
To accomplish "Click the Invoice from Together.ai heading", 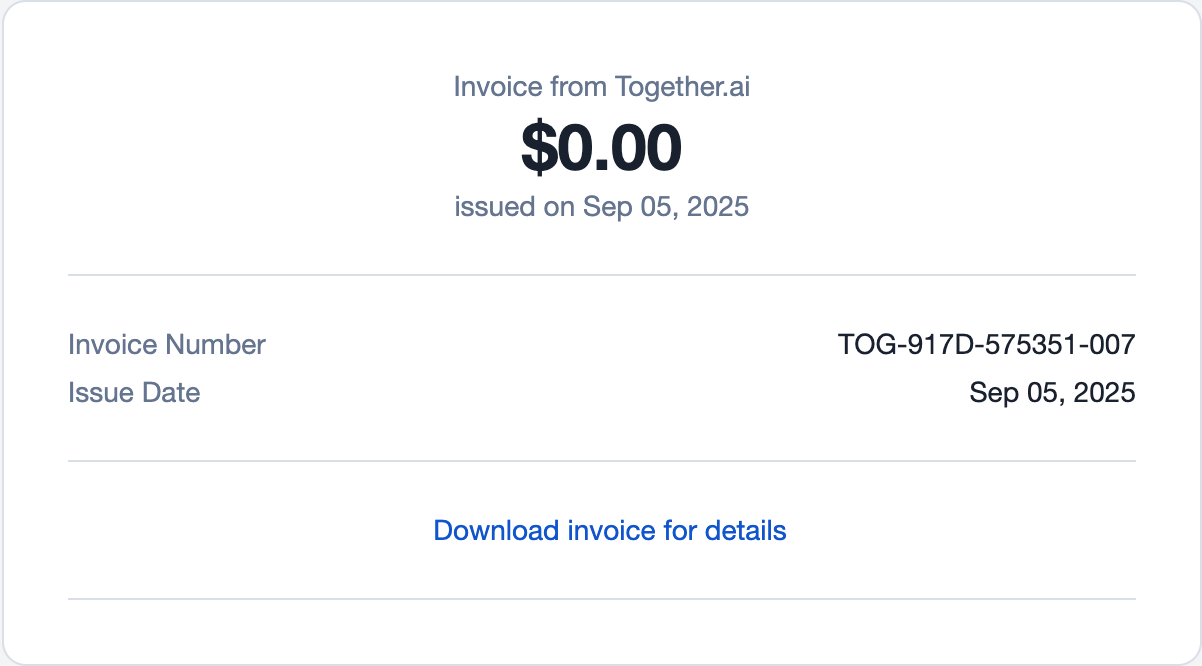I will [601, 87].
